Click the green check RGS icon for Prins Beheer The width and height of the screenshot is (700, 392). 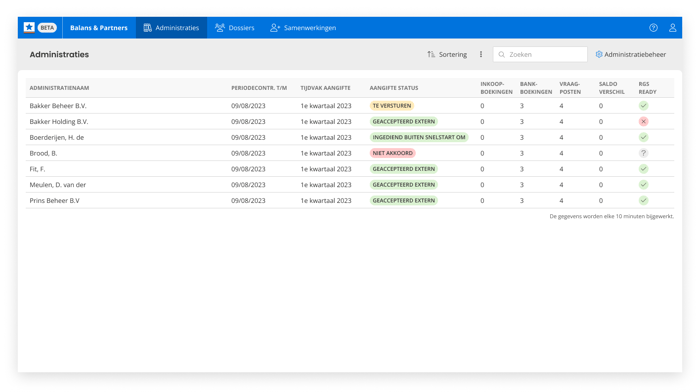coord(643,200)
